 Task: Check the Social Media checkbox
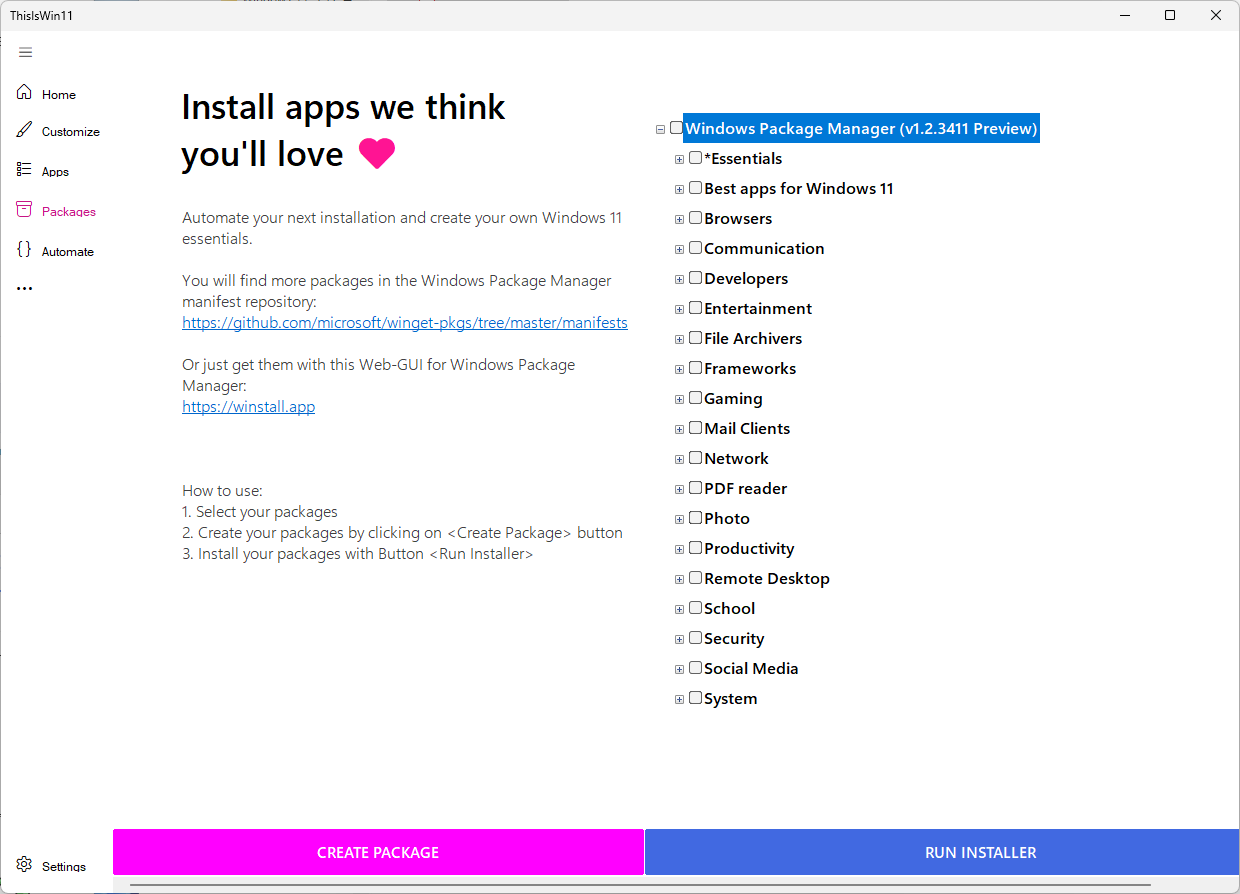696,668
